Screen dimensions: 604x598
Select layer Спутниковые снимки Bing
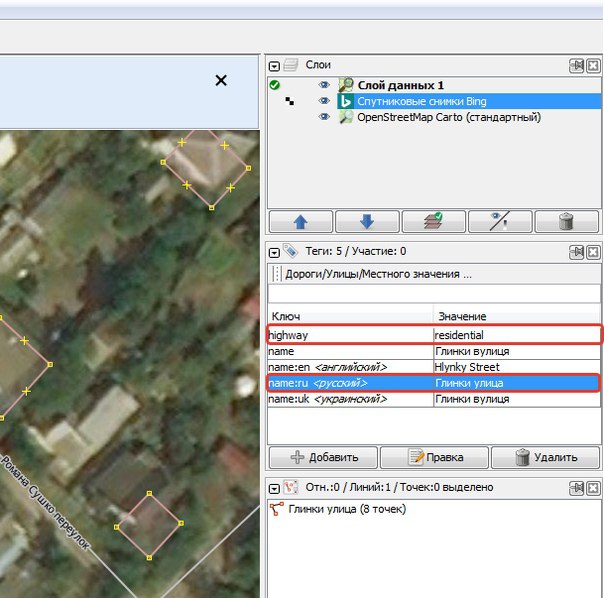point(422,101)
